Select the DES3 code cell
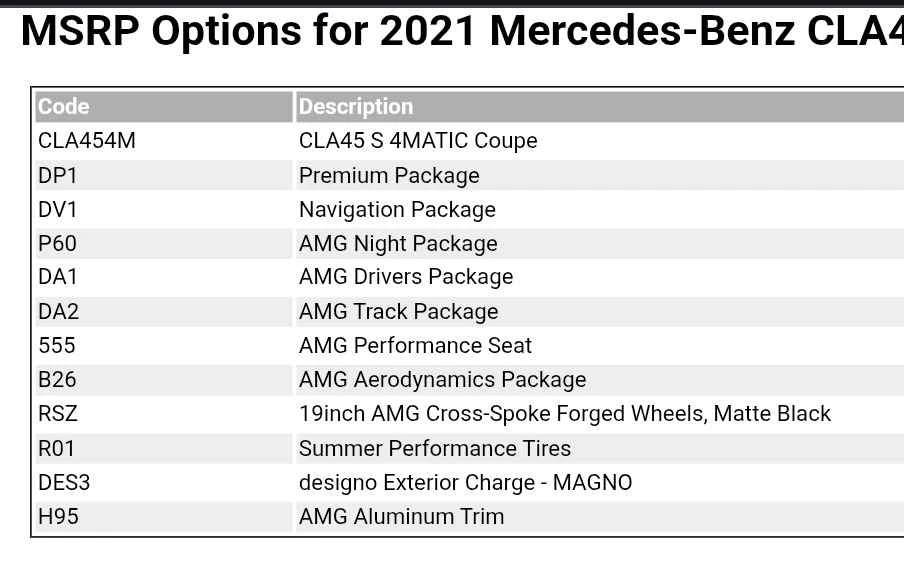This screenshot has height=566, width=904. tap(64, 483)
